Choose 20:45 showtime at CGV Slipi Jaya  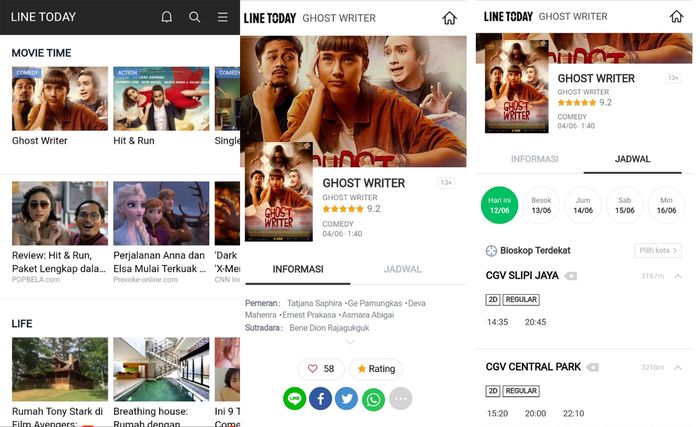click(535, 322)
